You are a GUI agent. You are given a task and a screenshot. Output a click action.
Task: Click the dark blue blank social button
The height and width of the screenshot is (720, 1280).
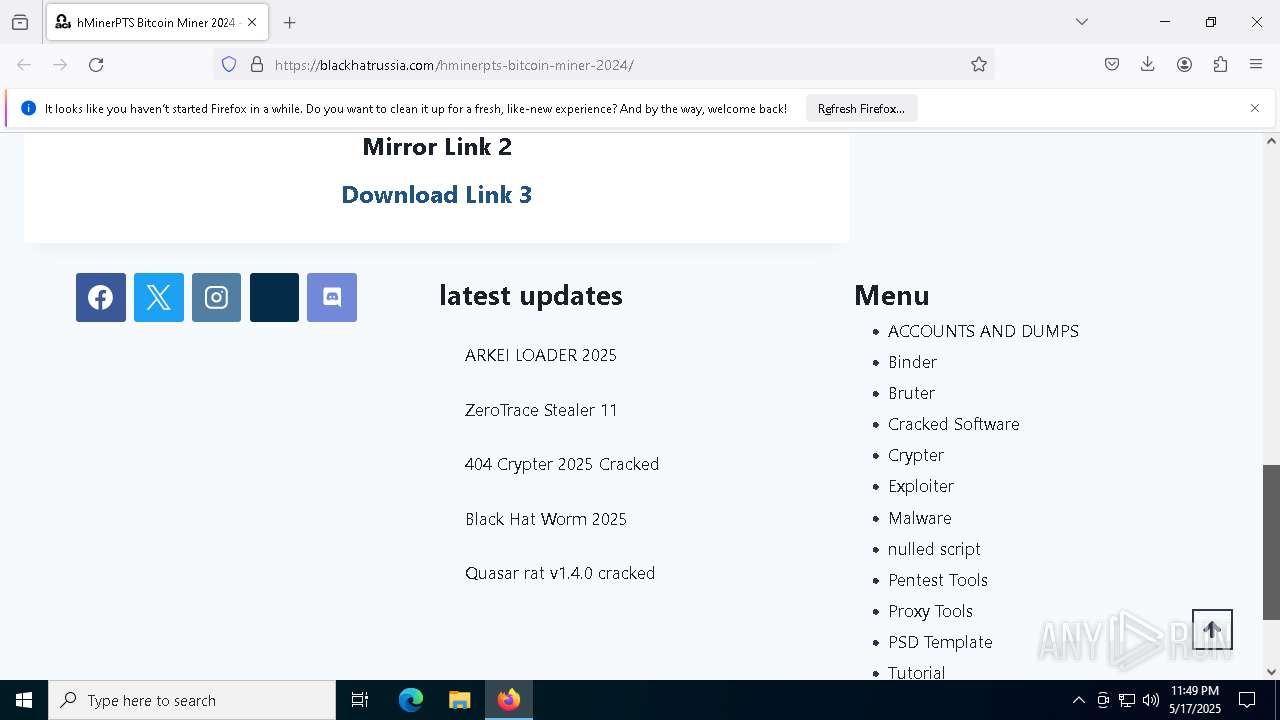pos(274,297)
